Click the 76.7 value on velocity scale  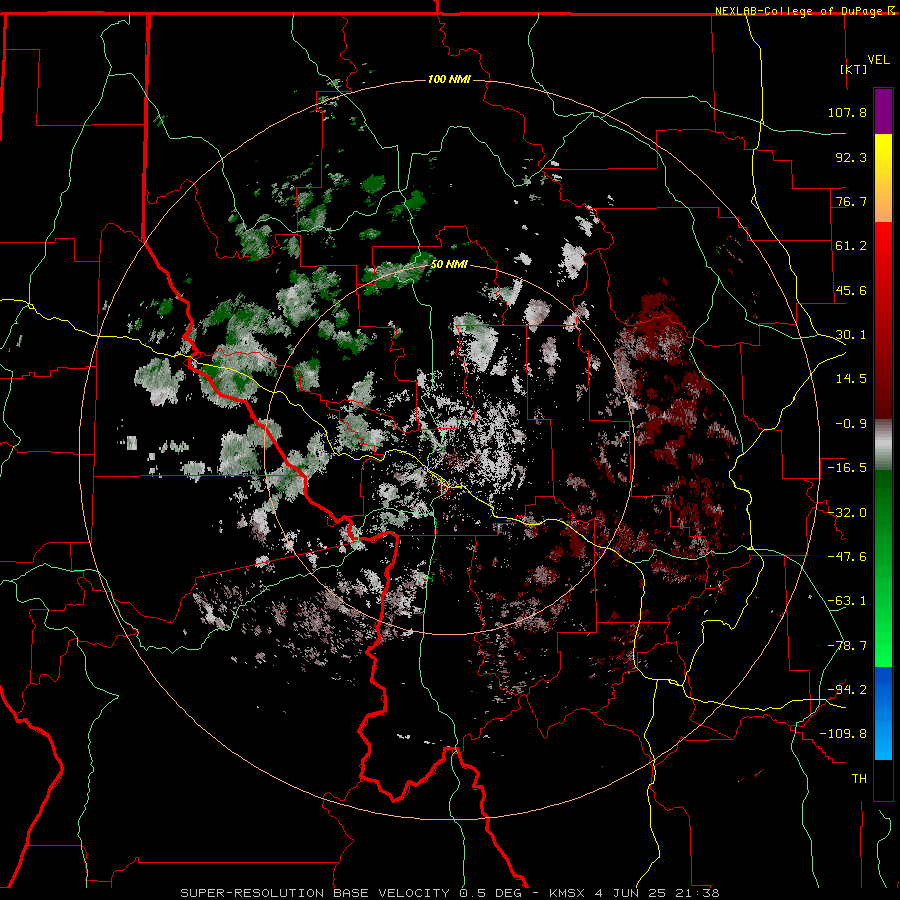851,201
